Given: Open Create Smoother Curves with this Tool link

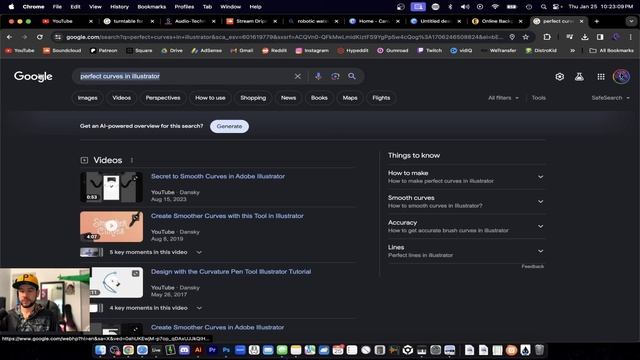Looking at the screenshot, I should tap(227, 216).
